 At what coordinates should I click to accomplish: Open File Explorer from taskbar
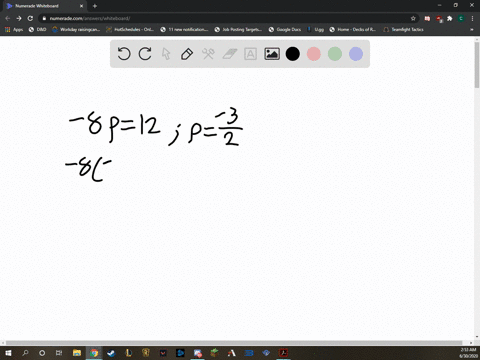point(77,353)
